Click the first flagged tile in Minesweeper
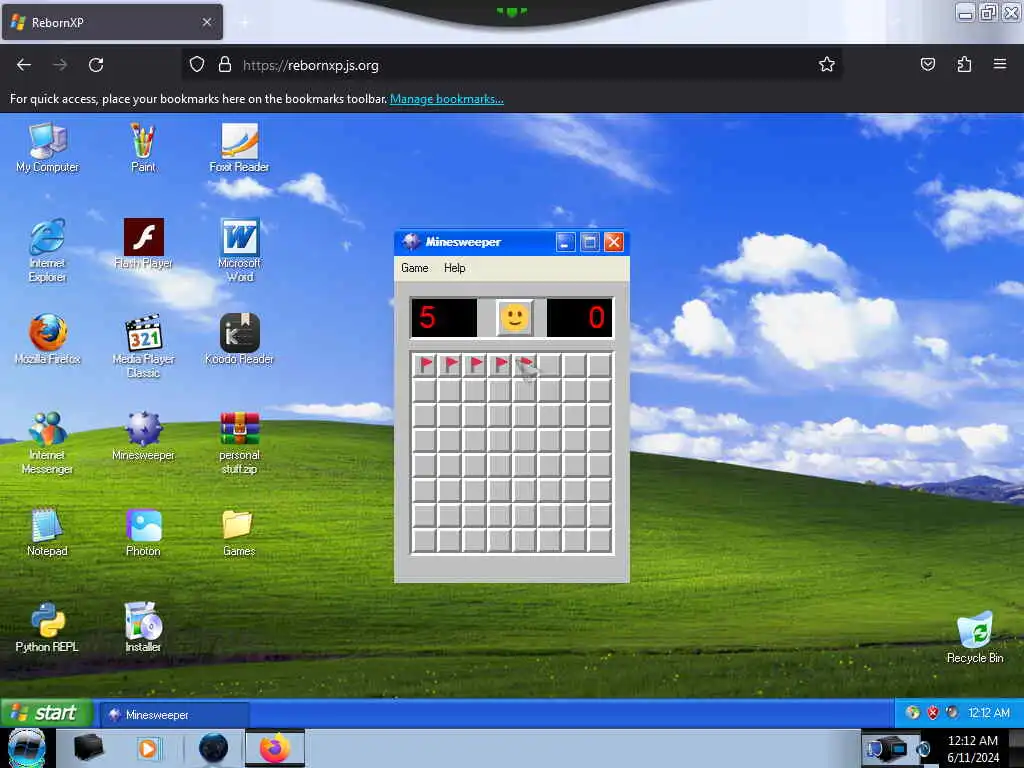 [424, 364]
